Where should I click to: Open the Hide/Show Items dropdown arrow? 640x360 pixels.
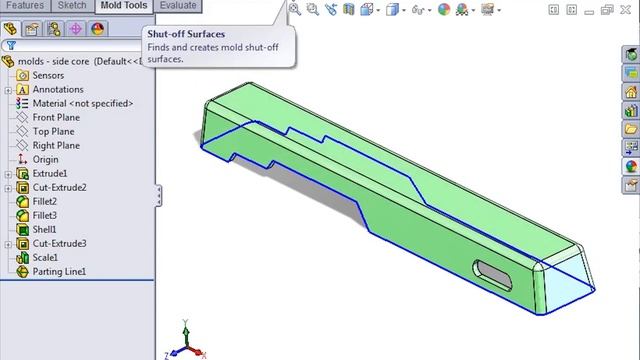coord(429,10)
